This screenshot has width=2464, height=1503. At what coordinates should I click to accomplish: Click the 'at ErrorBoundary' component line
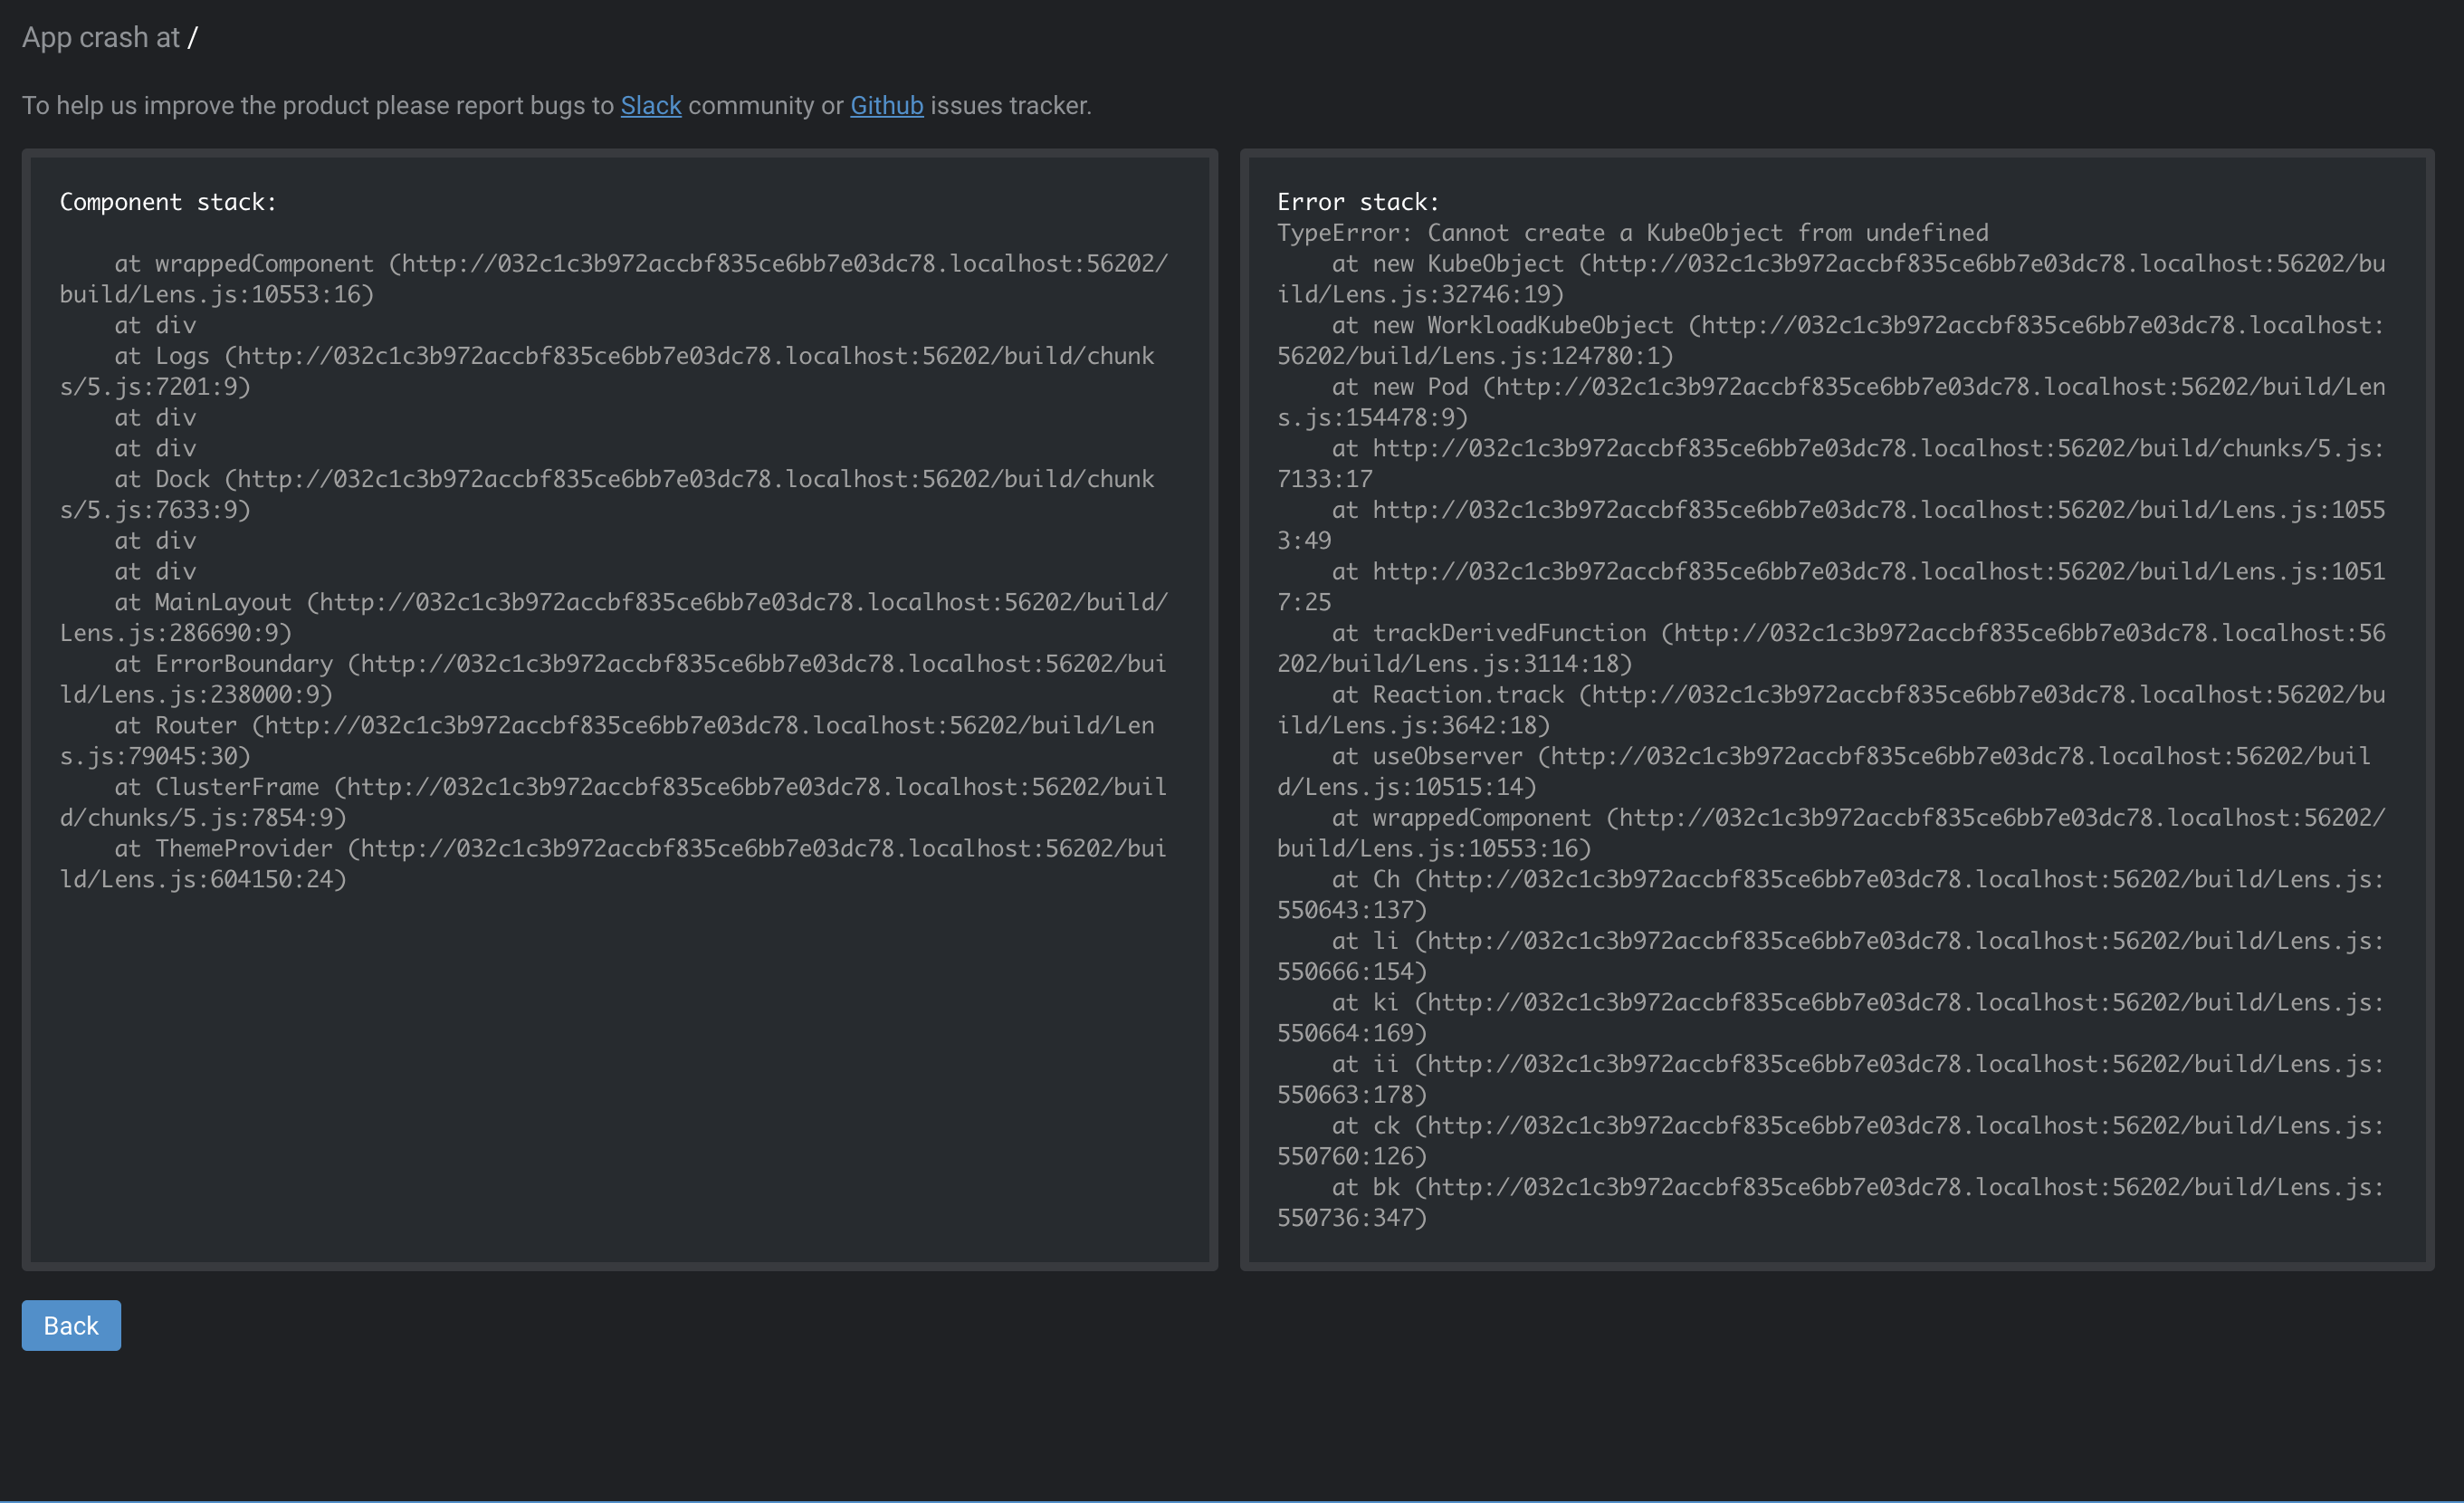click(x=613, y=679)
